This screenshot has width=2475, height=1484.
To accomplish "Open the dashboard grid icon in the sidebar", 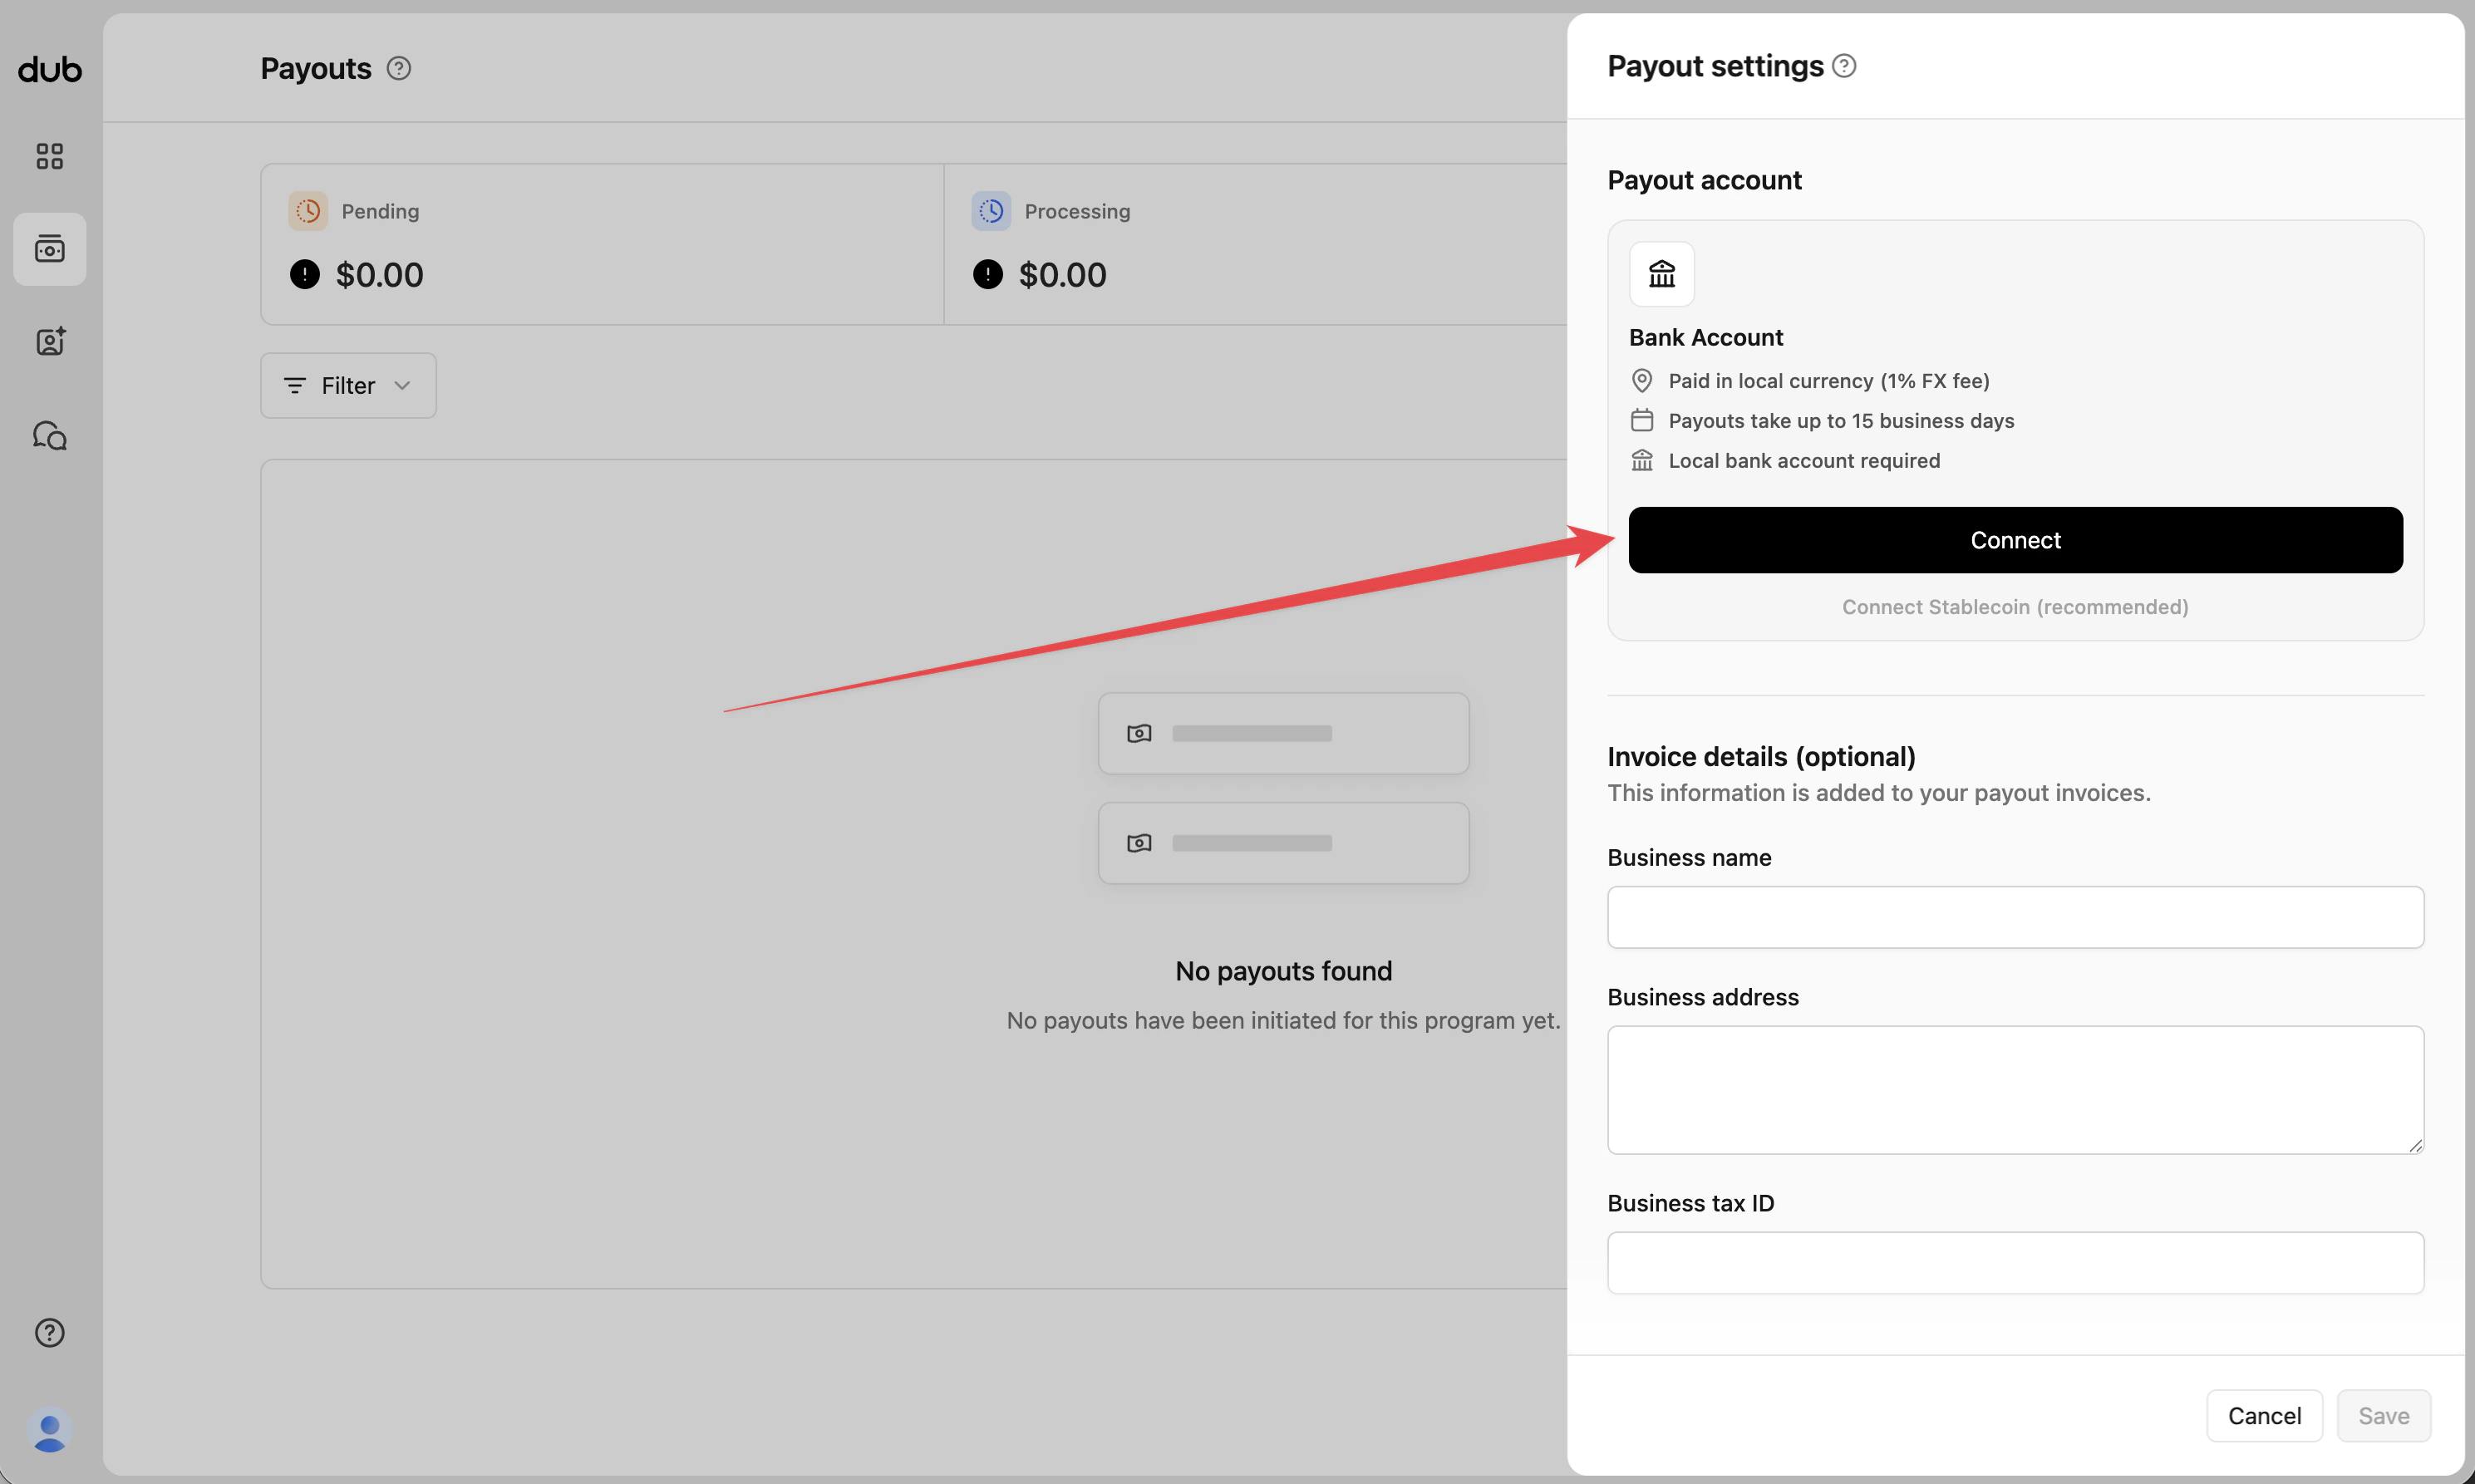I will click(x=49, y=156).
